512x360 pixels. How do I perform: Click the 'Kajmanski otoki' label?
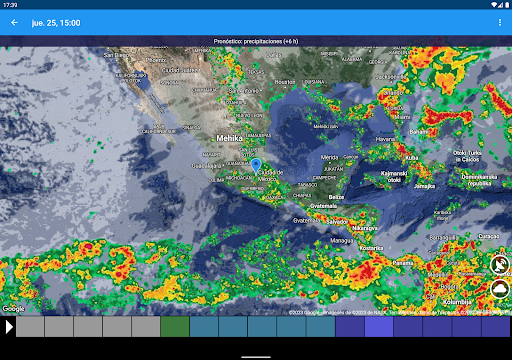(394, 177)
